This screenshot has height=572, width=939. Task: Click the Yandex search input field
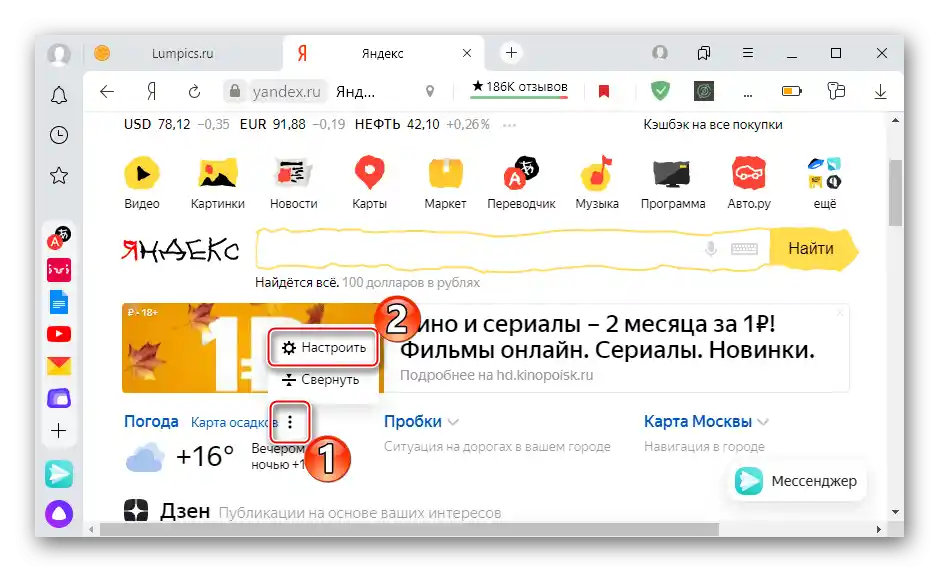pyautogui.click(x=479, y=249)
